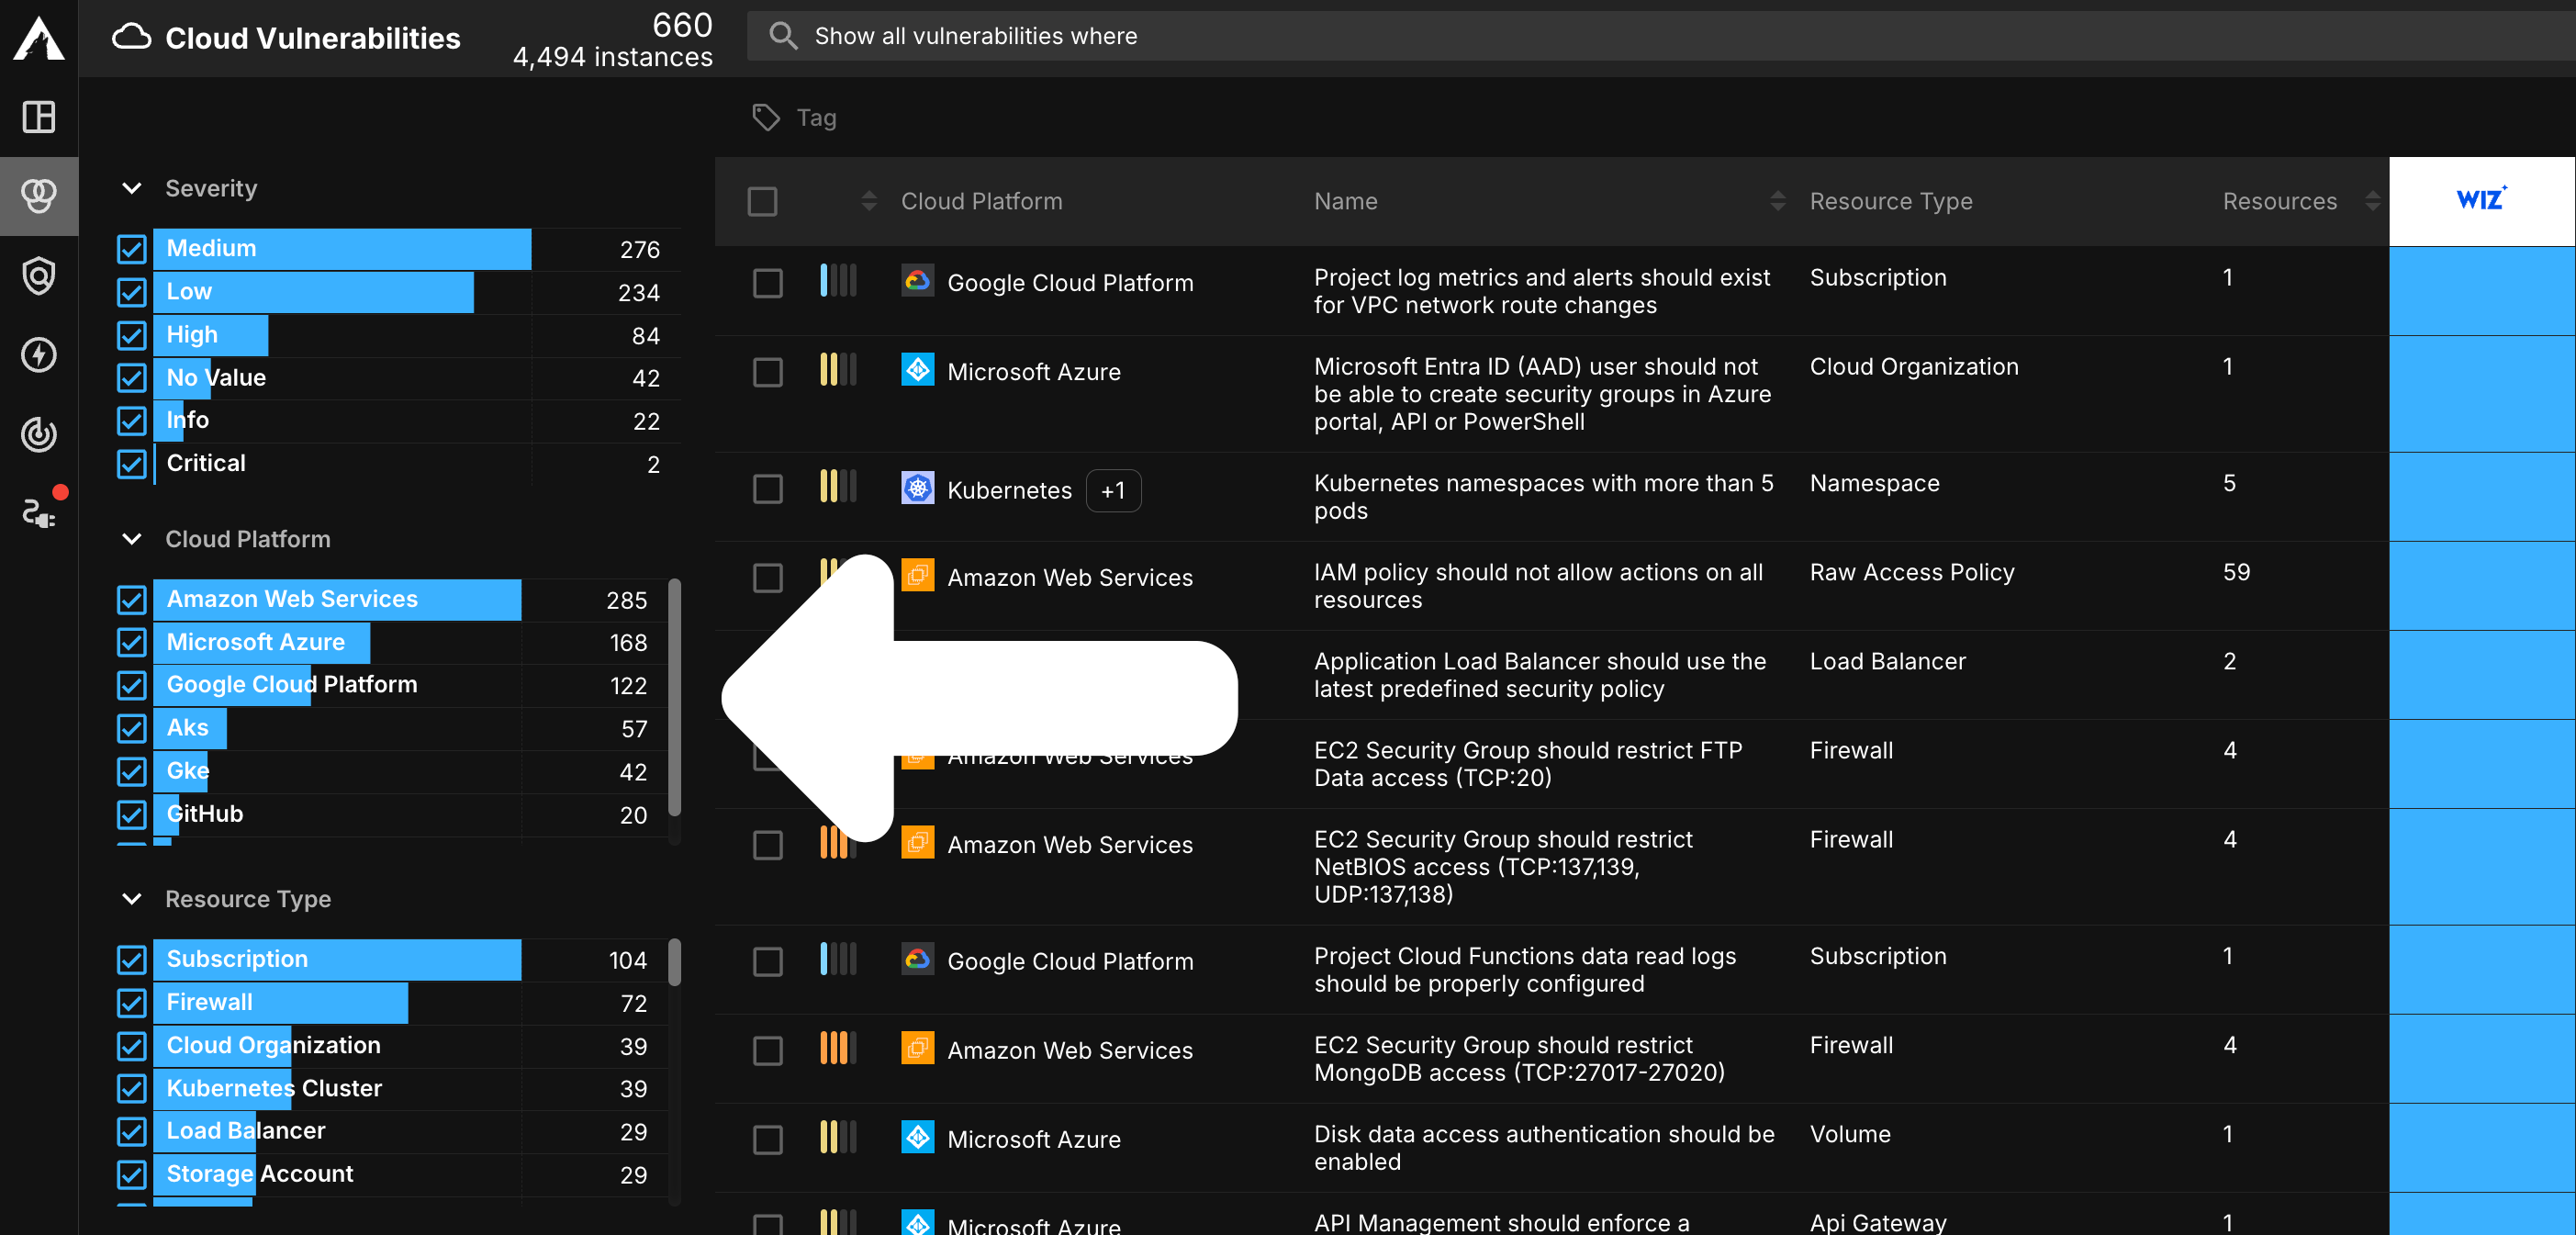Click the Resource Type filter list scrollbar
The image size is (2576, 1235).
coord(675,962)
